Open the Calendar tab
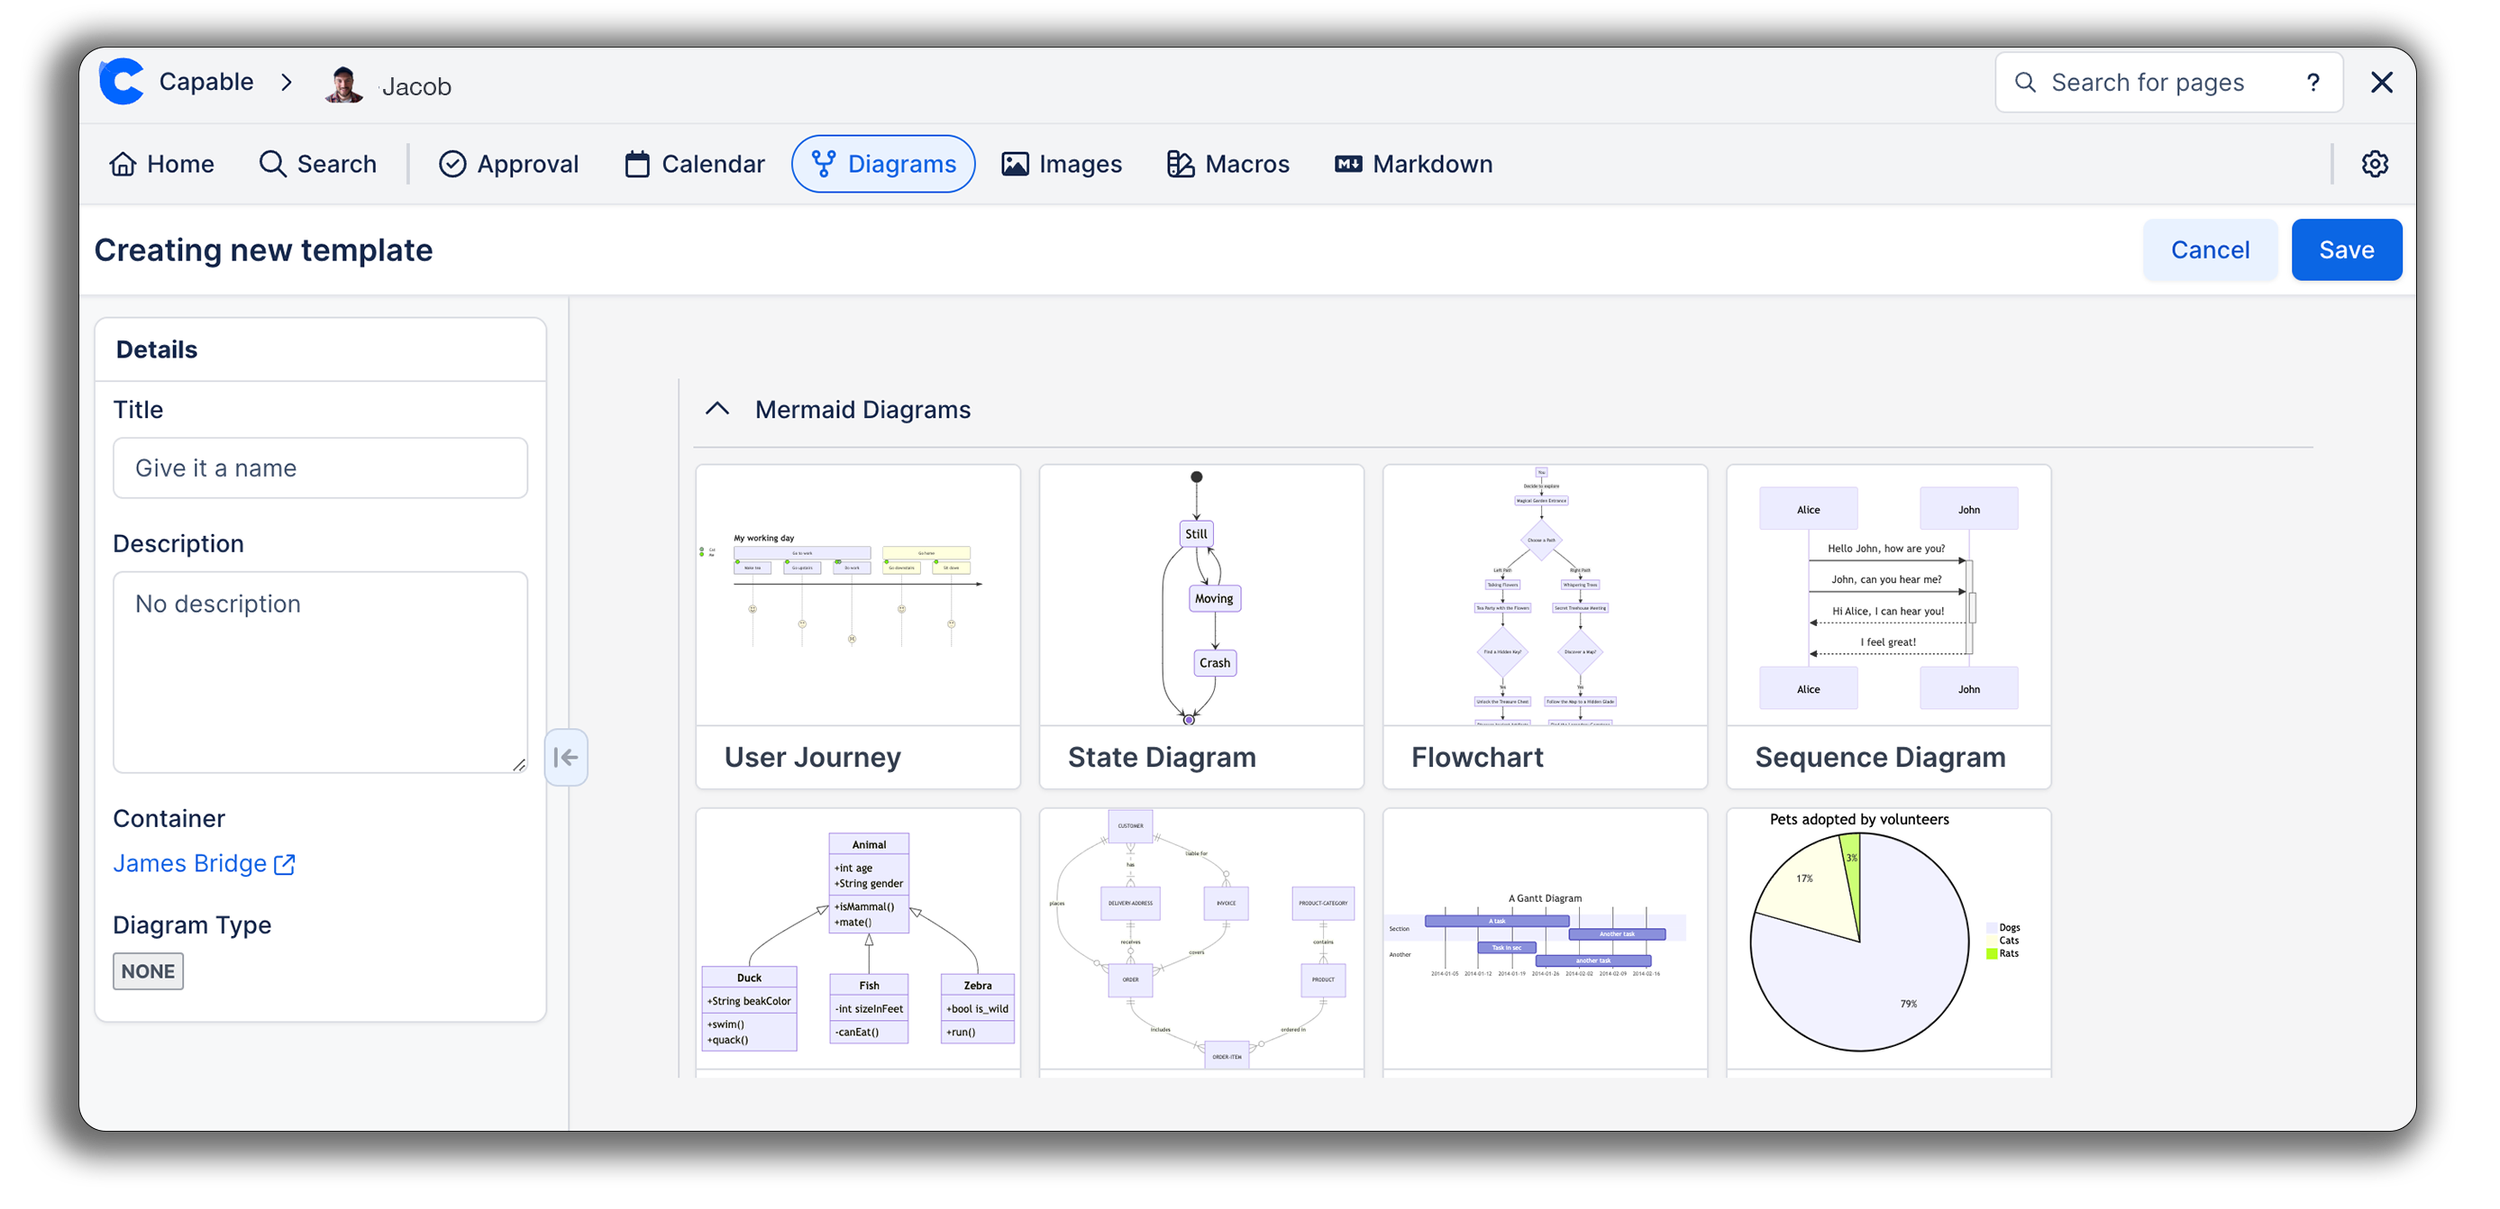 tap(694, 164)
